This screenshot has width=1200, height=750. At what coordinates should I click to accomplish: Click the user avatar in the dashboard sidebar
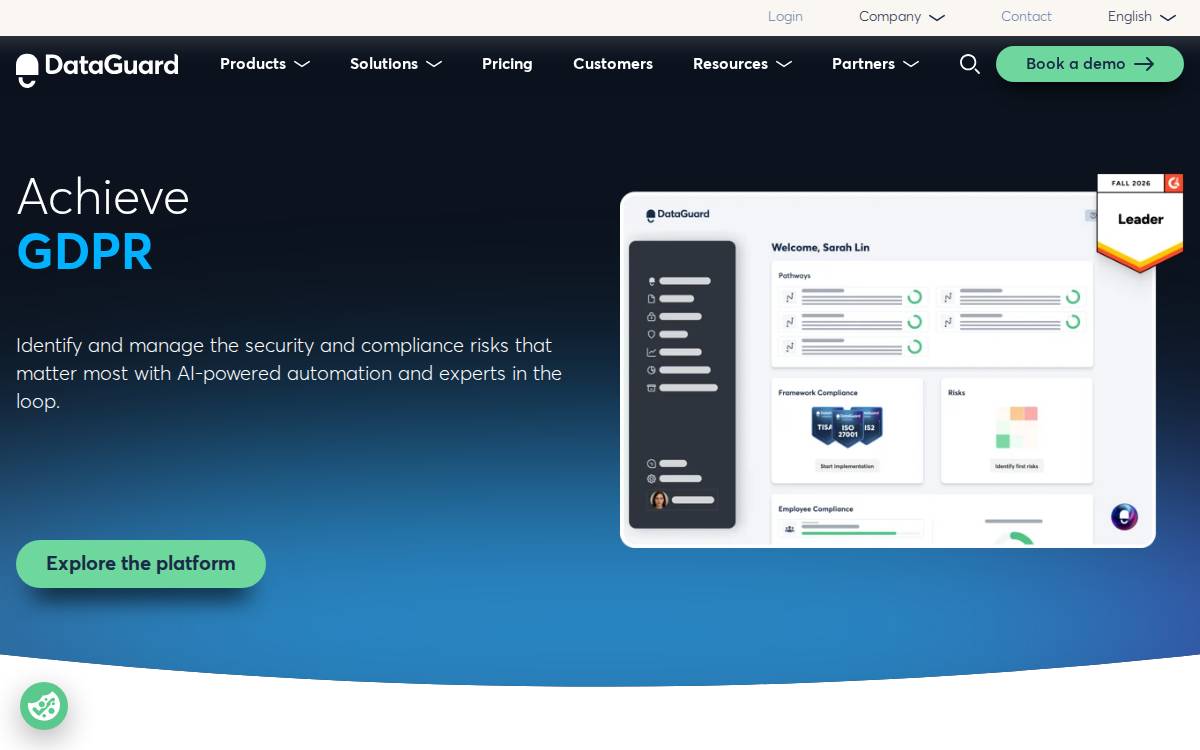[x=659, y=500]
